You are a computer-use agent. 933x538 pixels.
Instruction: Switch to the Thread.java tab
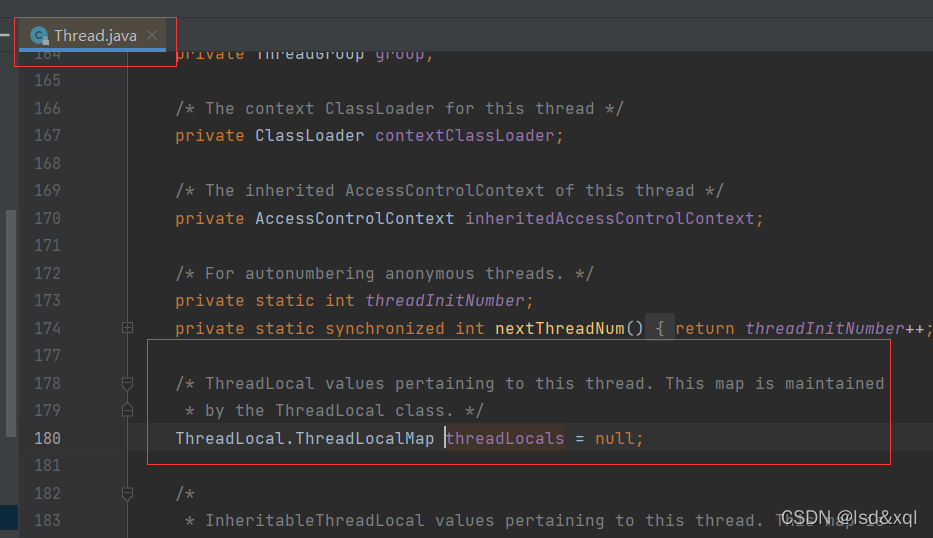click(92, 36)
